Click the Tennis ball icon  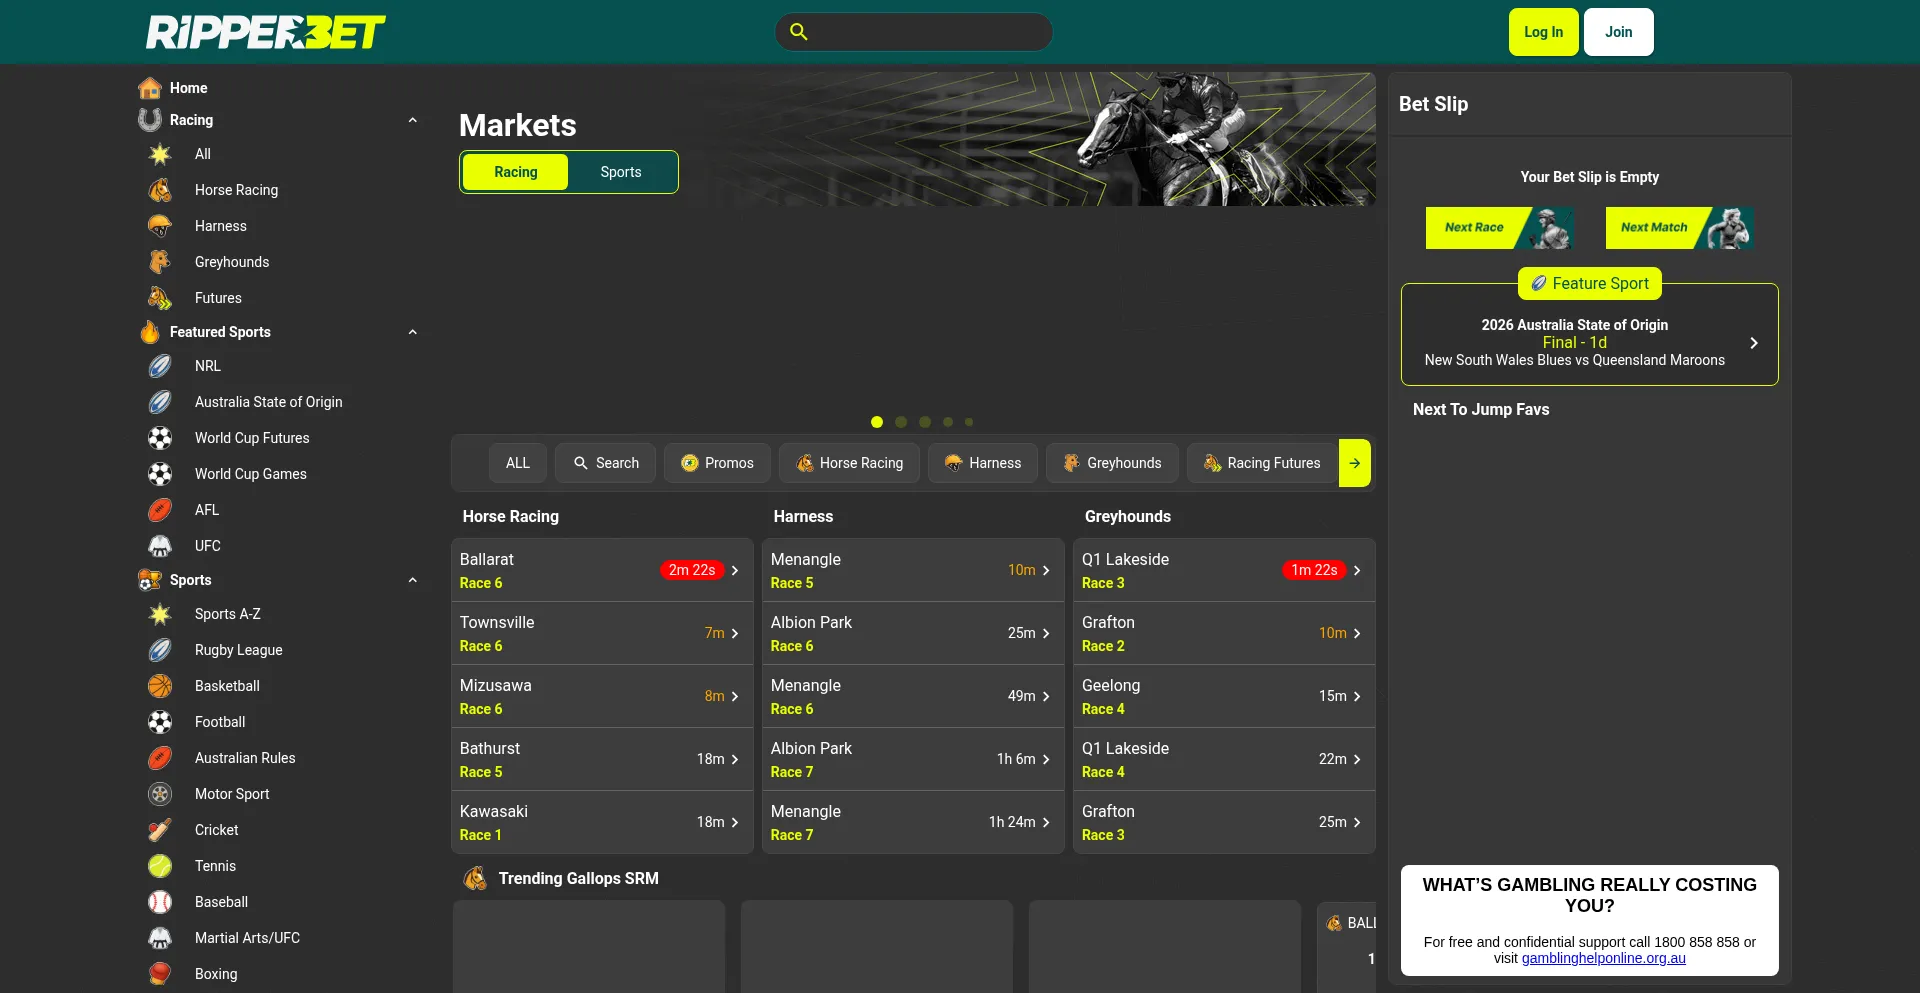pos(160,866)
